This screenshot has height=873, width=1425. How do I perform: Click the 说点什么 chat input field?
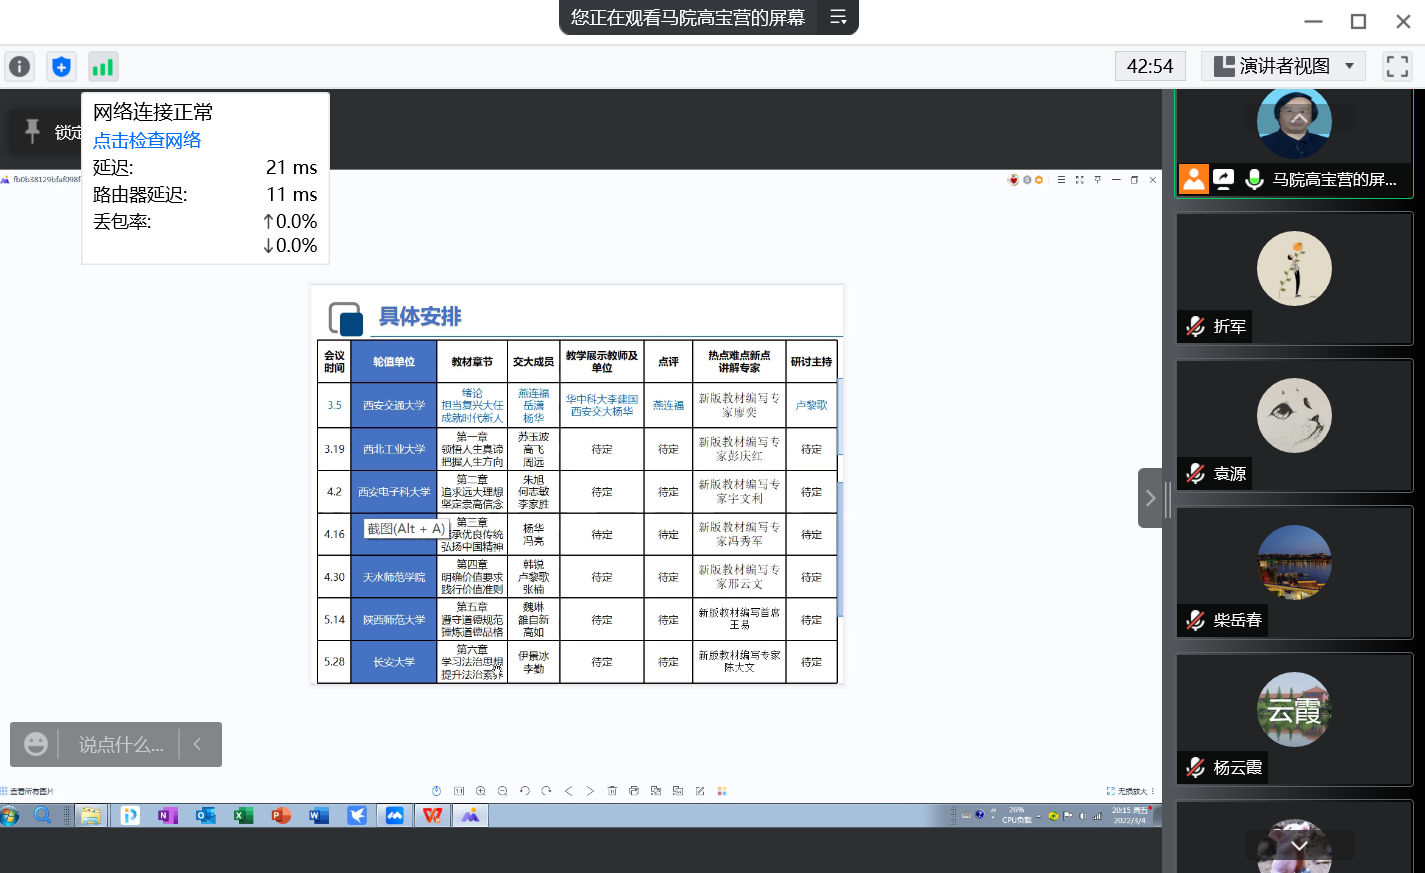click(120, 744)
